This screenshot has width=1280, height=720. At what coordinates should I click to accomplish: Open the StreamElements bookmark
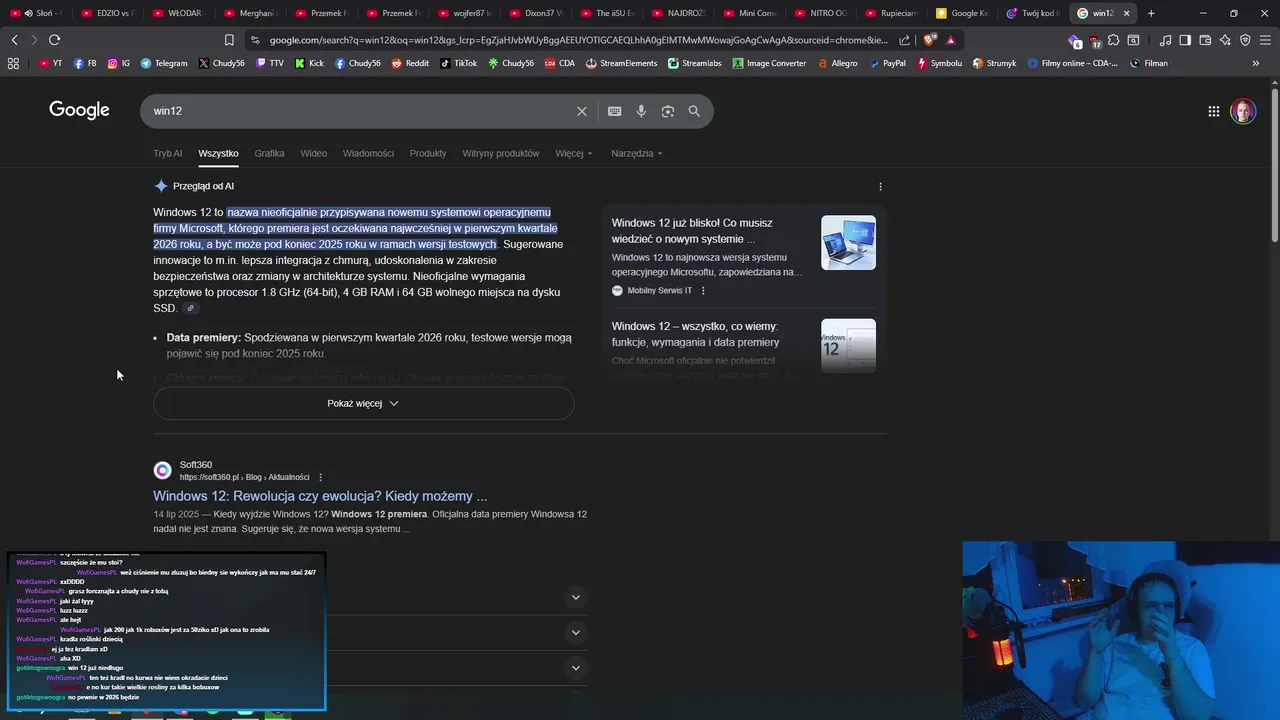[622, 63]
